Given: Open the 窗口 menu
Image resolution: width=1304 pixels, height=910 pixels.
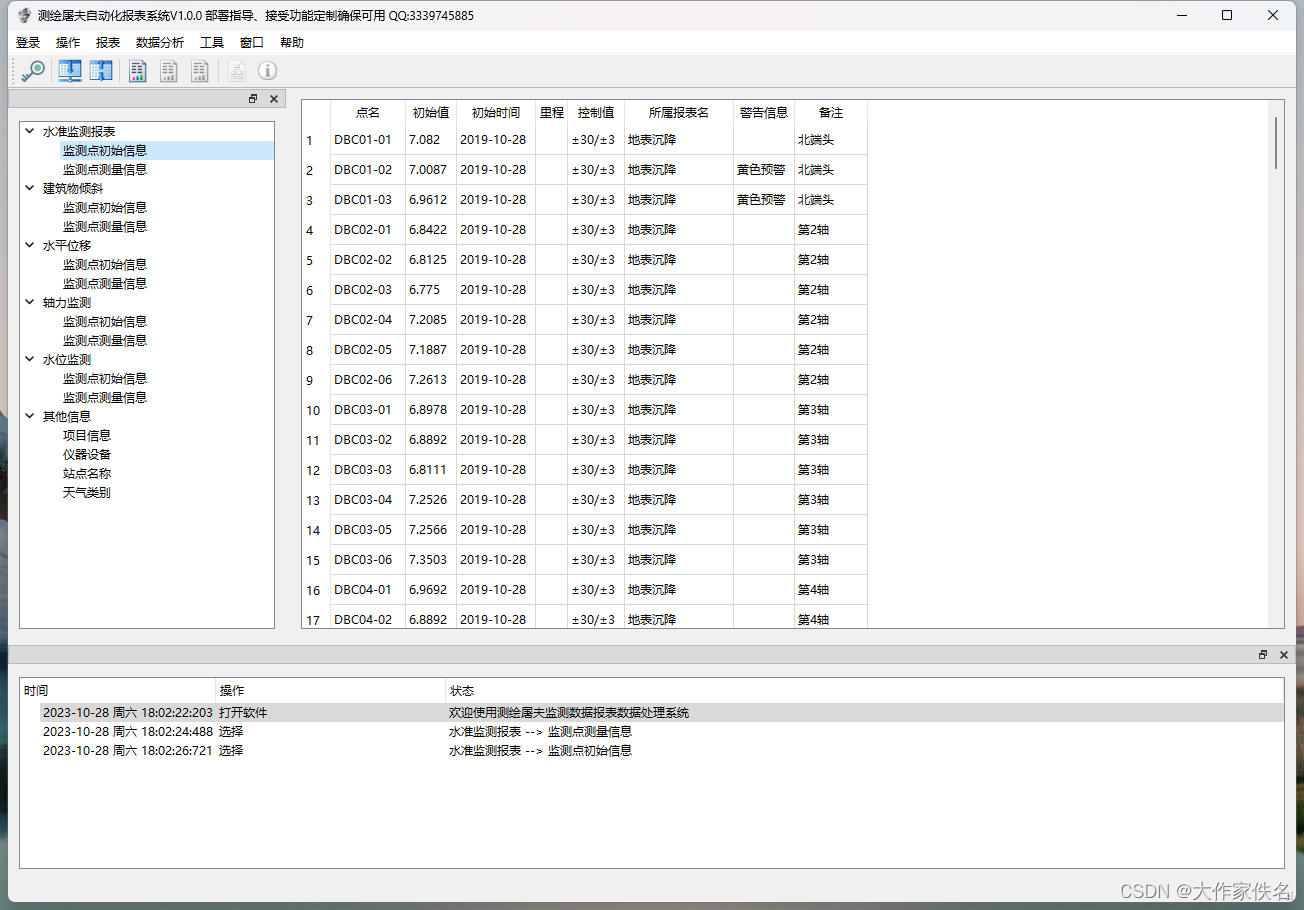Looking at the screenshot, I should click(x=252, y=43).
